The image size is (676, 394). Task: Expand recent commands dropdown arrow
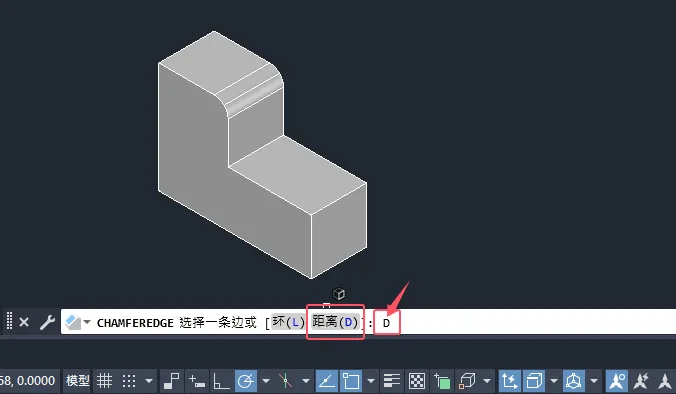87,322
